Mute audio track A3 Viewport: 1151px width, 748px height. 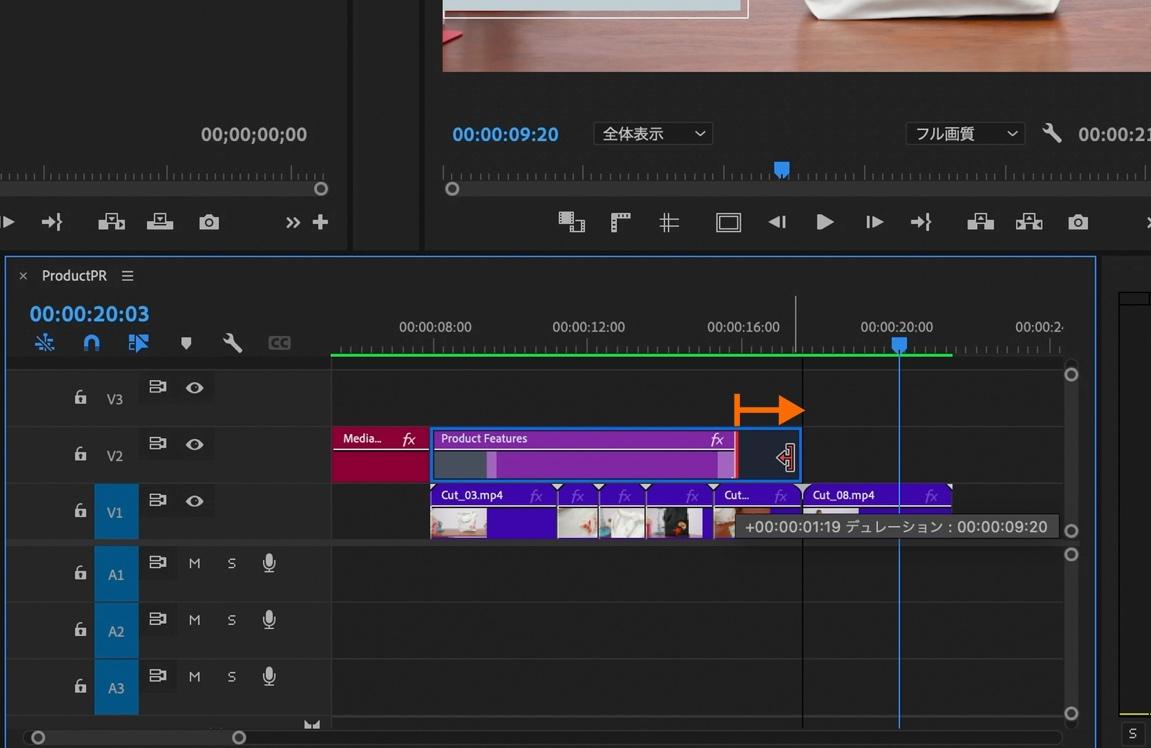click(x=194, y=676)
